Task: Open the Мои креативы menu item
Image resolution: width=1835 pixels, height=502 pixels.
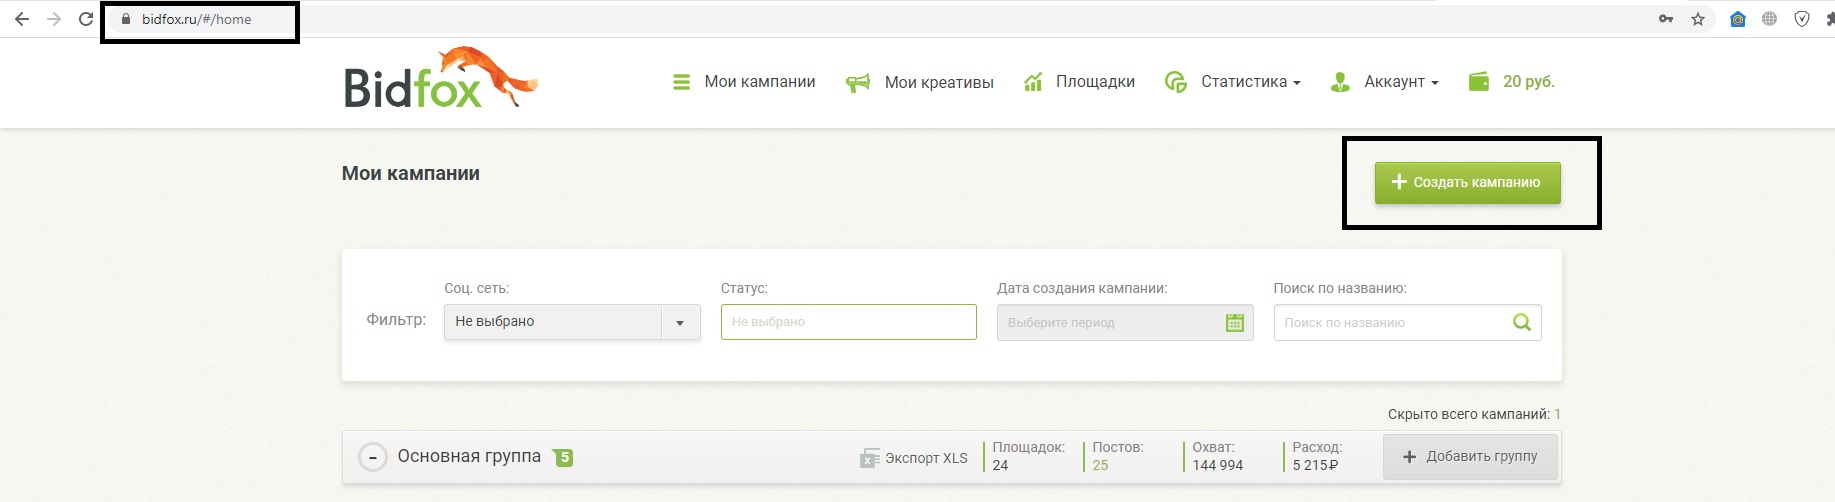Action: [939, 82]
